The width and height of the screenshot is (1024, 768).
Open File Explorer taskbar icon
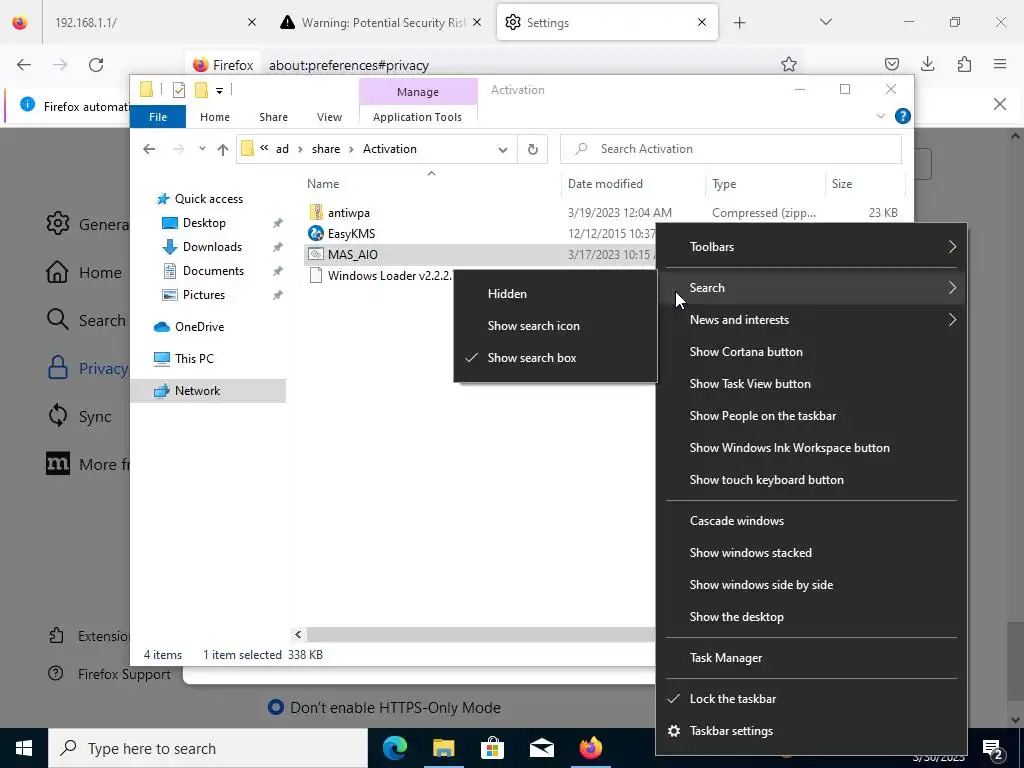click(443, 748)
